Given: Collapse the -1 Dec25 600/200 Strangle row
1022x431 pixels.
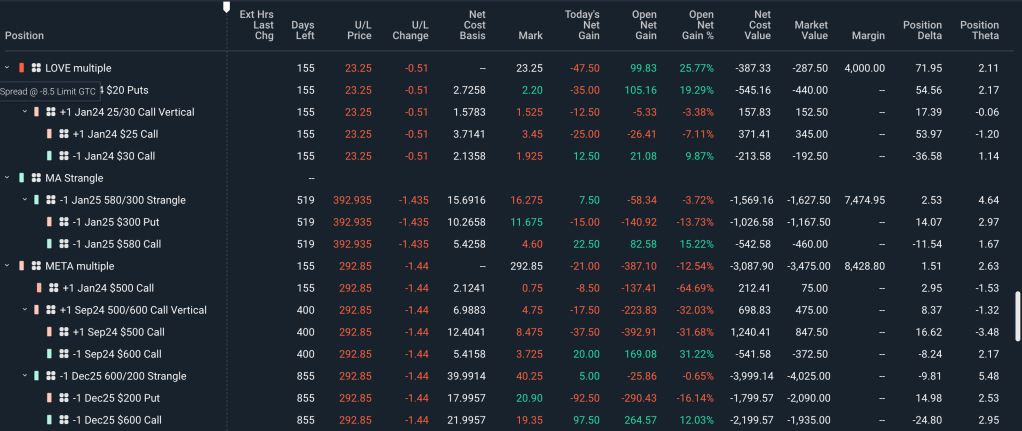Looking at the screenshot, I should tap(24, 376).
